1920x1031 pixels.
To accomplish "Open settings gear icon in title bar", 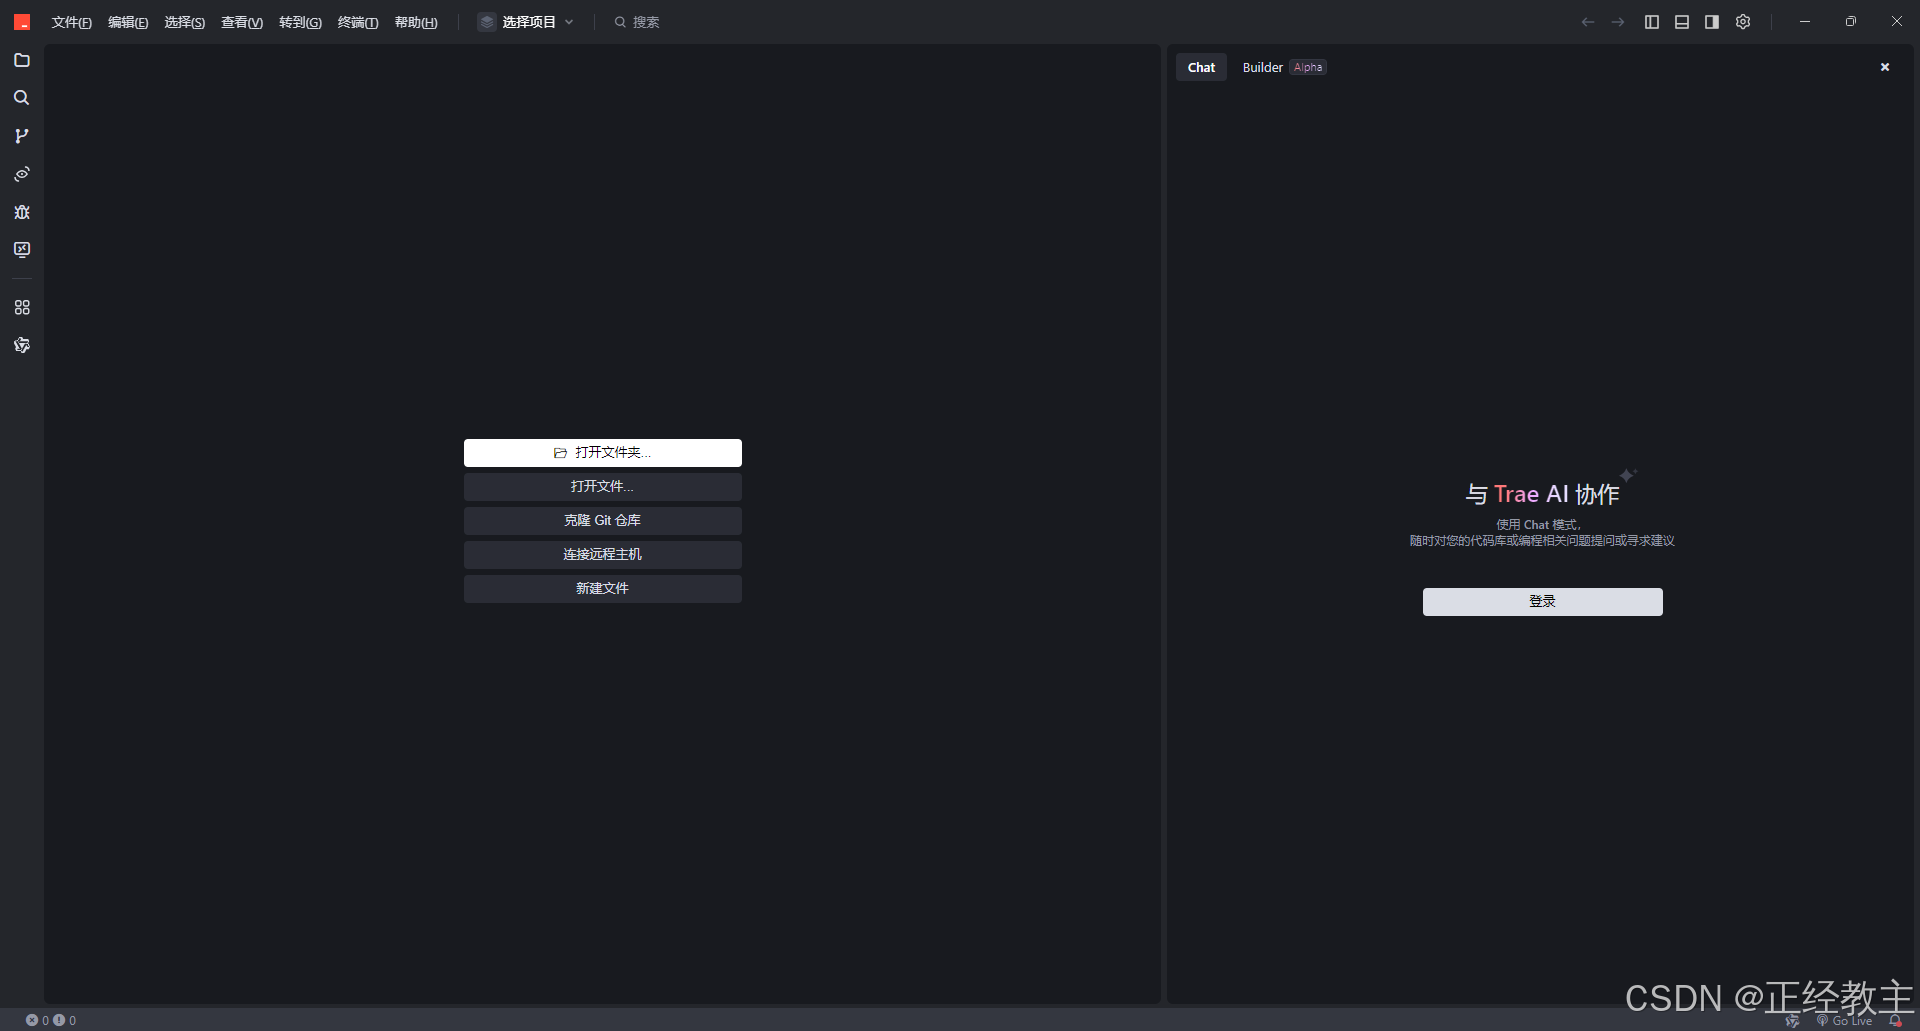I will 1743,22.
